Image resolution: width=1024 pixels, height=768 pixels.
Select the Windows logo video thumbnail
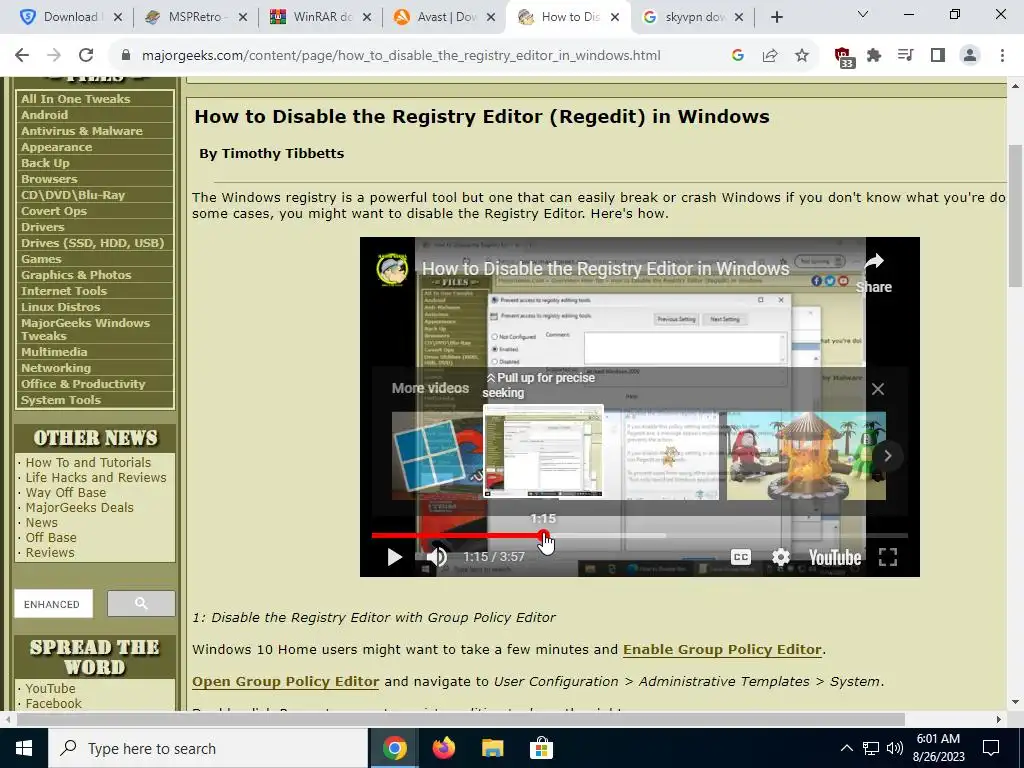[x=436, y=456]
